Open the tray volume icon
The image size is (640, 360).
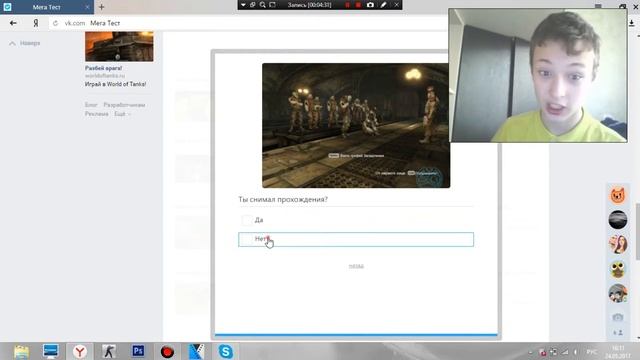[576, 352]
